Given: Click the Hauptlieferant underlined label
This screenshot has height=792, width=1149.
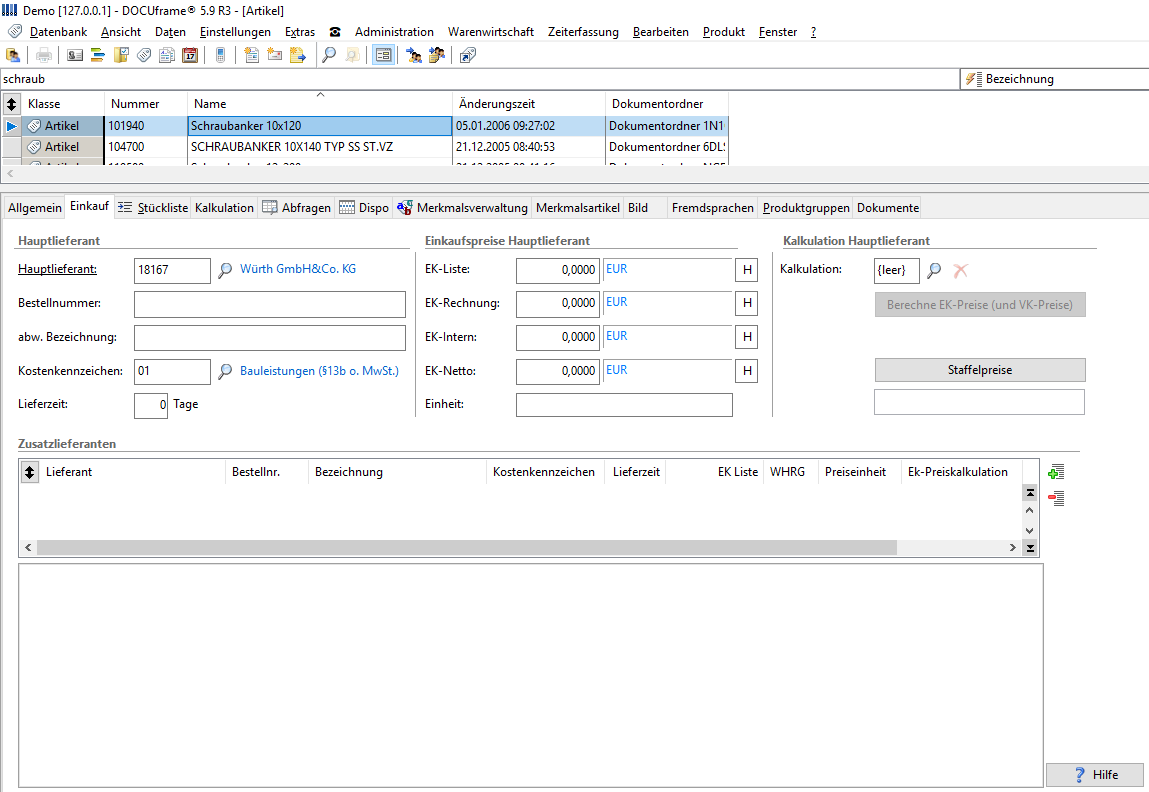Looking at the screenshot, I should (x=57, y=269).
